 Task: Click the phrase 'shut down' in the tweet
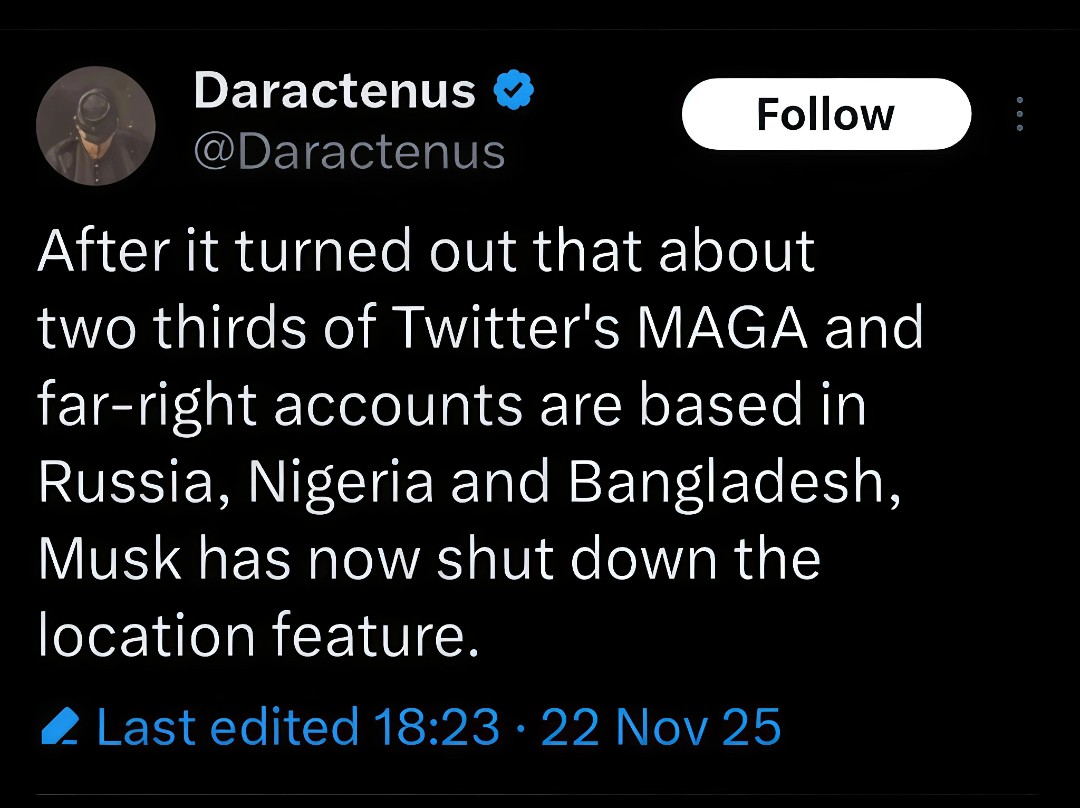click(571, 558)
